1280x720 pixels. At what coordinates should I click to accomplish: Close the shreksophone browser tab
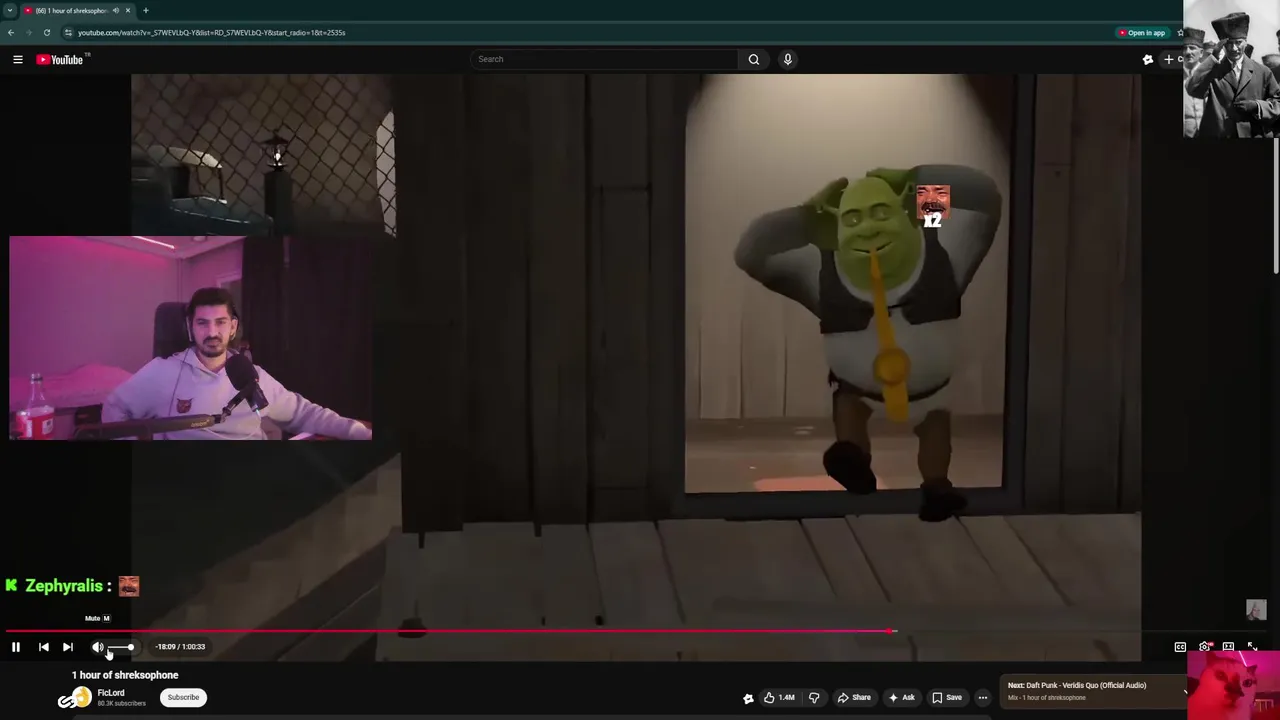(127, 10)
